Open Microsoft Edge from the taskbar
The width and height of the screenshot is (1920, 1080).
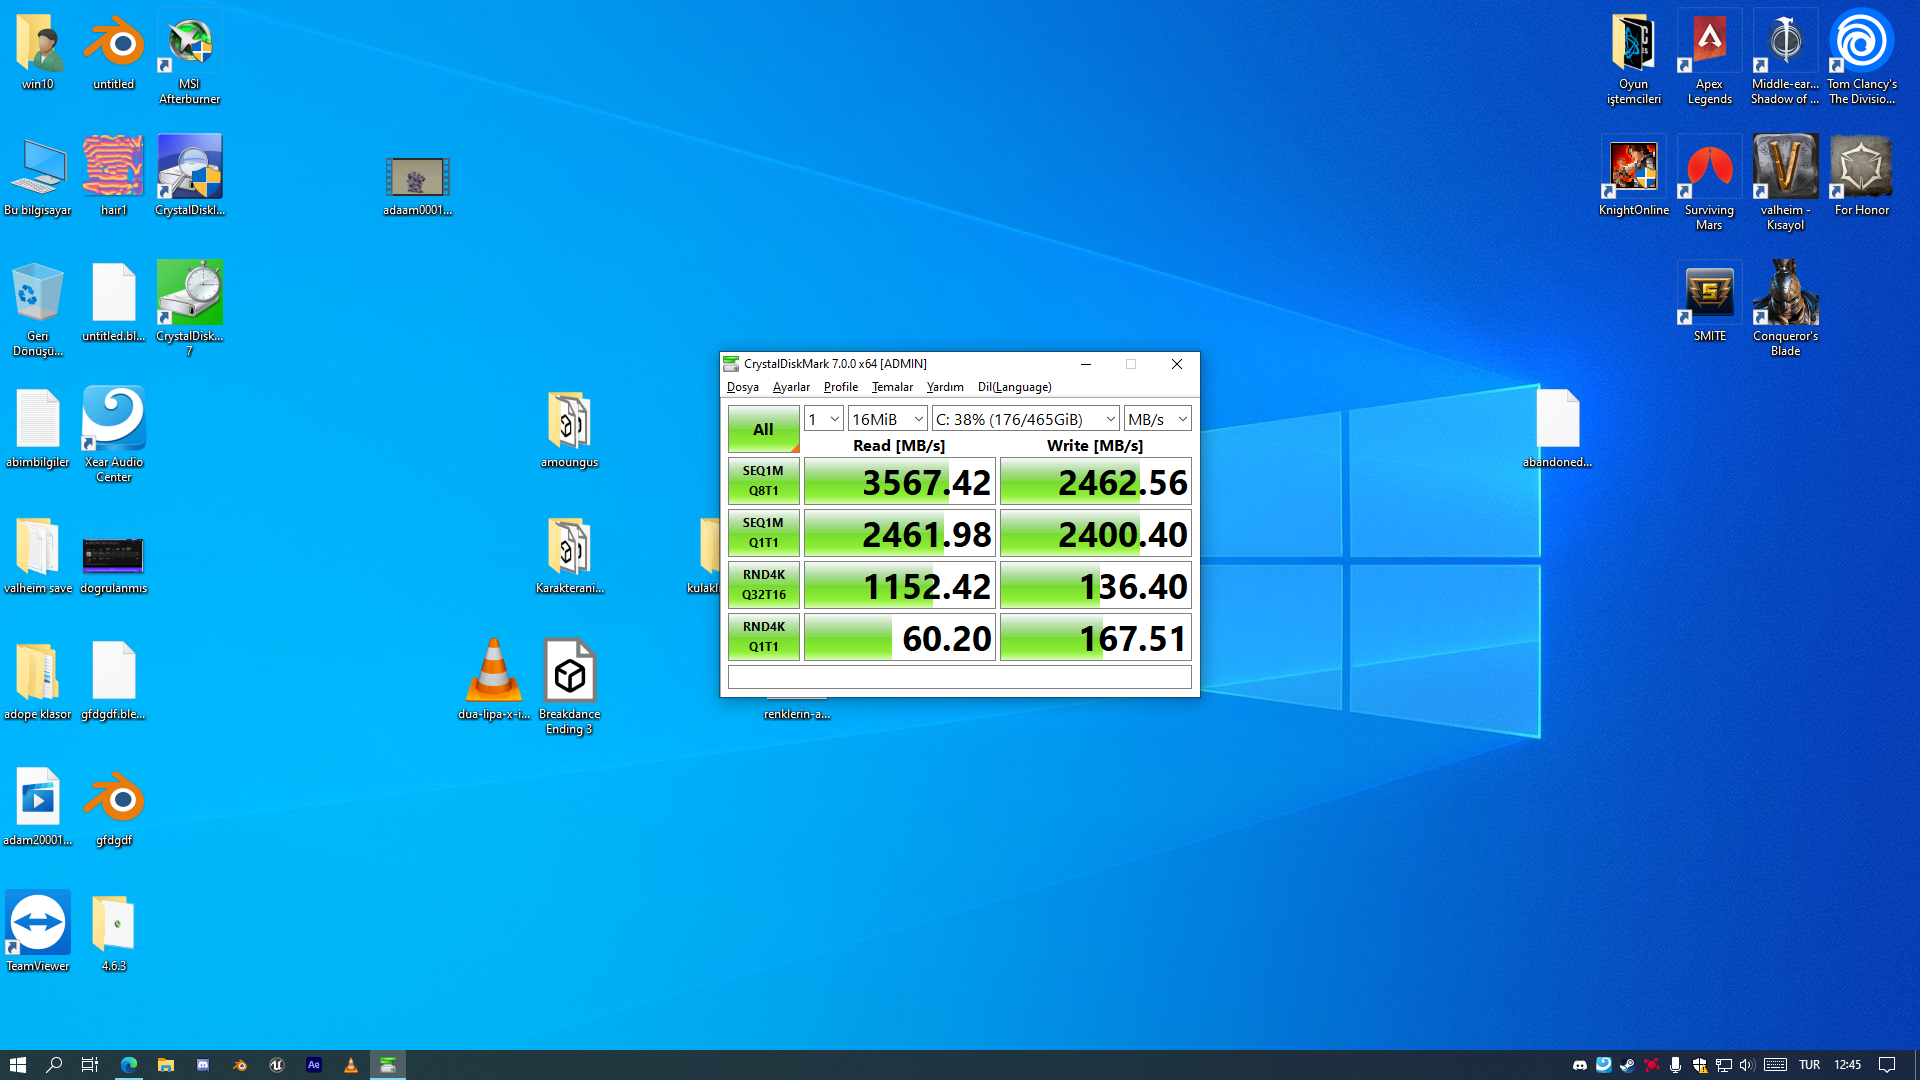tap(129, 1065)
